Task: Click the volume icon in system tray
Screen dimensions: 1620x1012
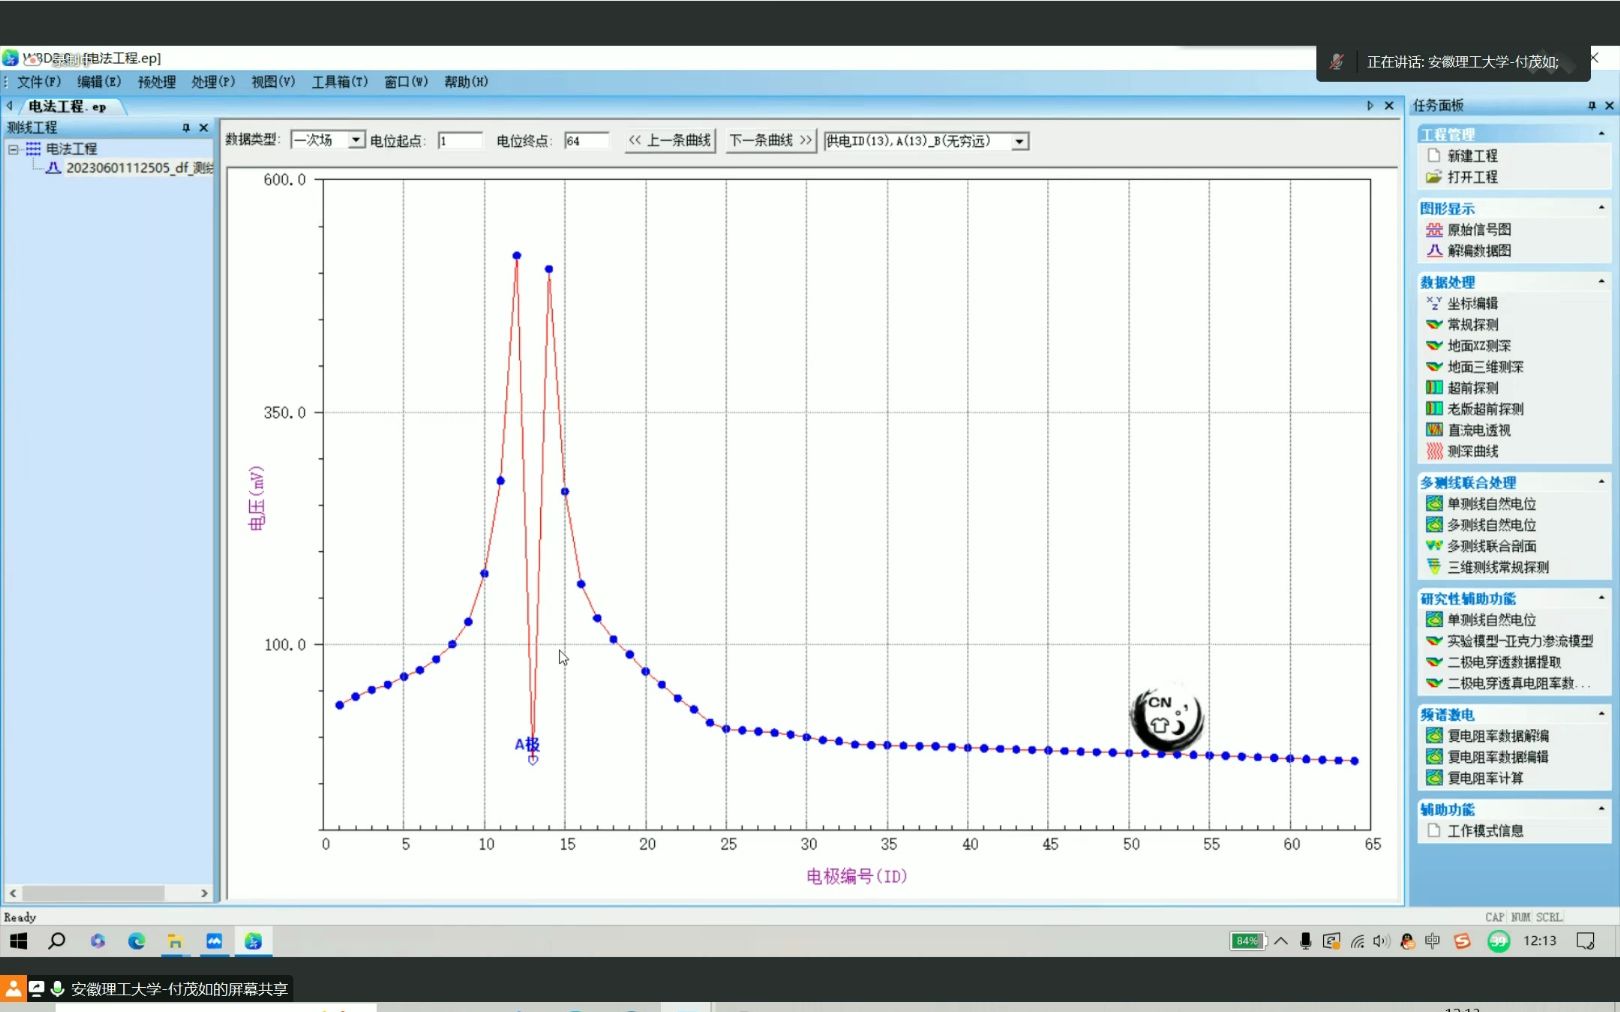Action: click(1381, 941)
